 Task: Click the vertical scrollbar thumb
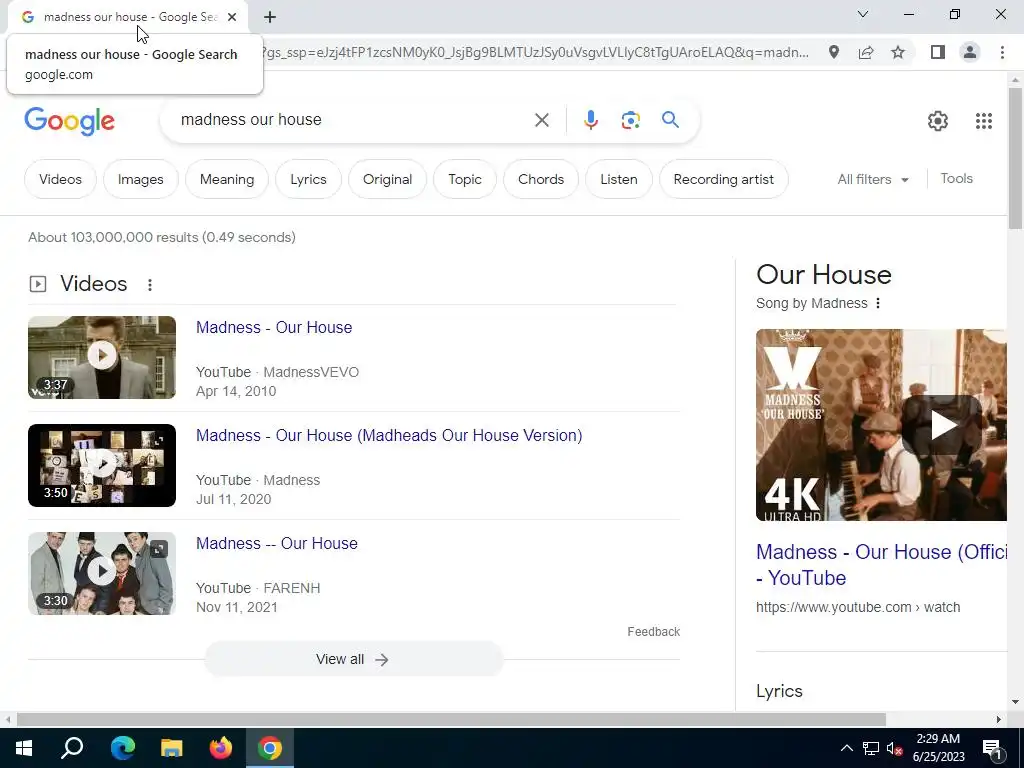pyautogui.click(x=1015, y=158)
